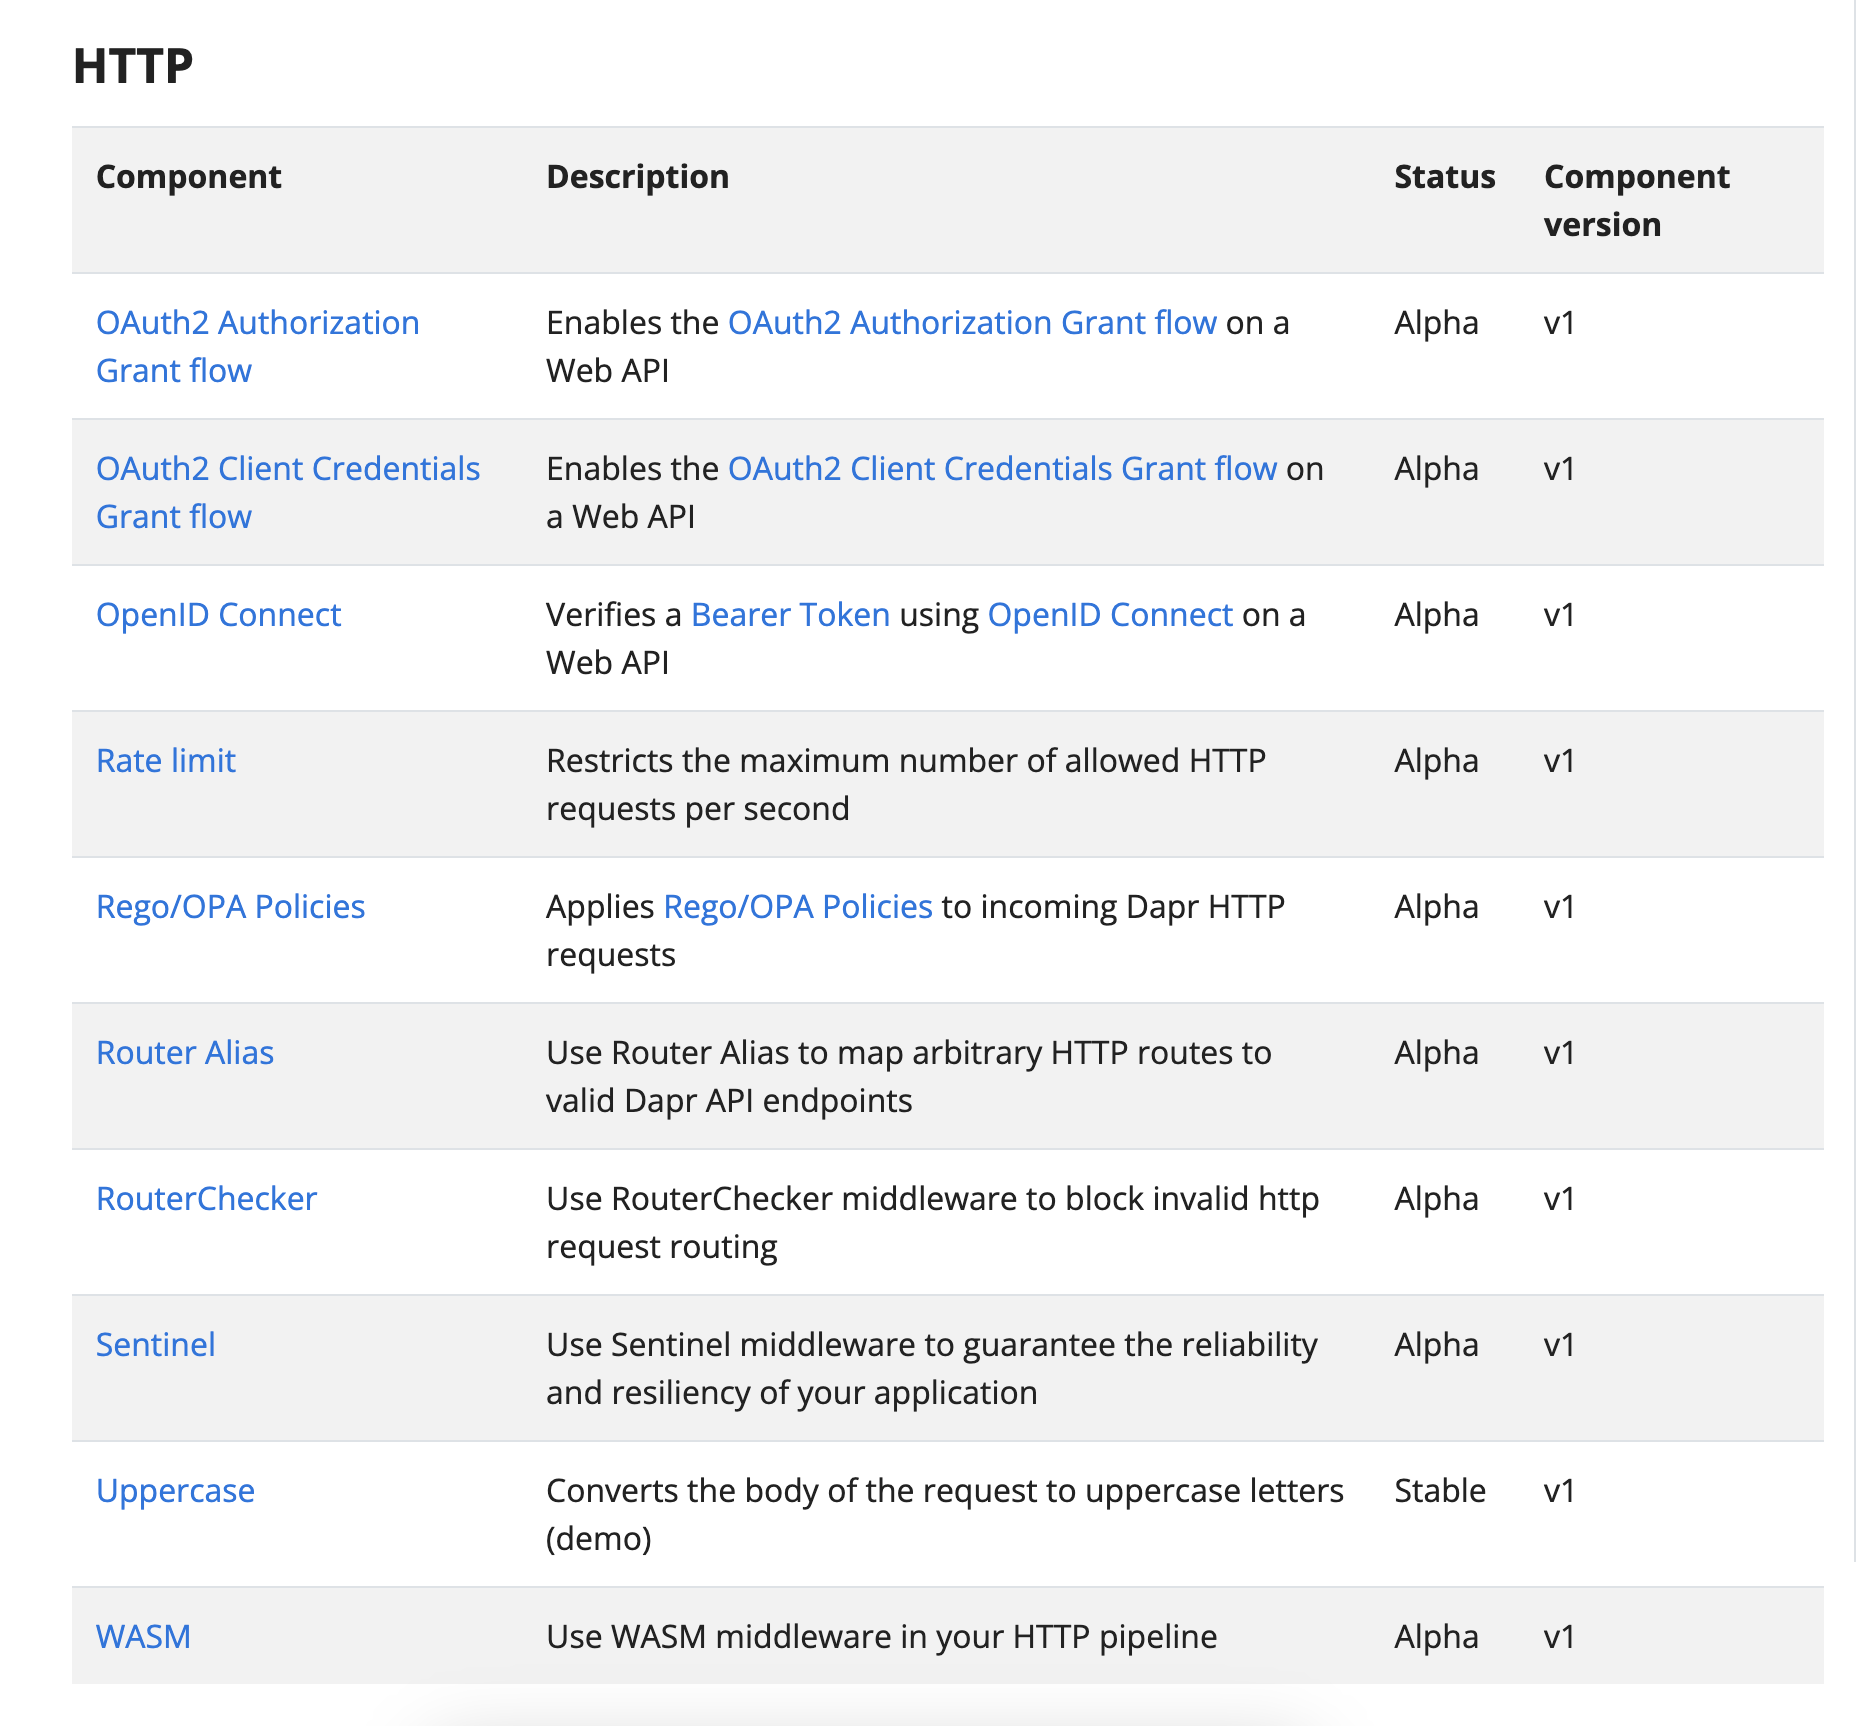Click the Alpha status in WASM row

click(1436, 1636)
